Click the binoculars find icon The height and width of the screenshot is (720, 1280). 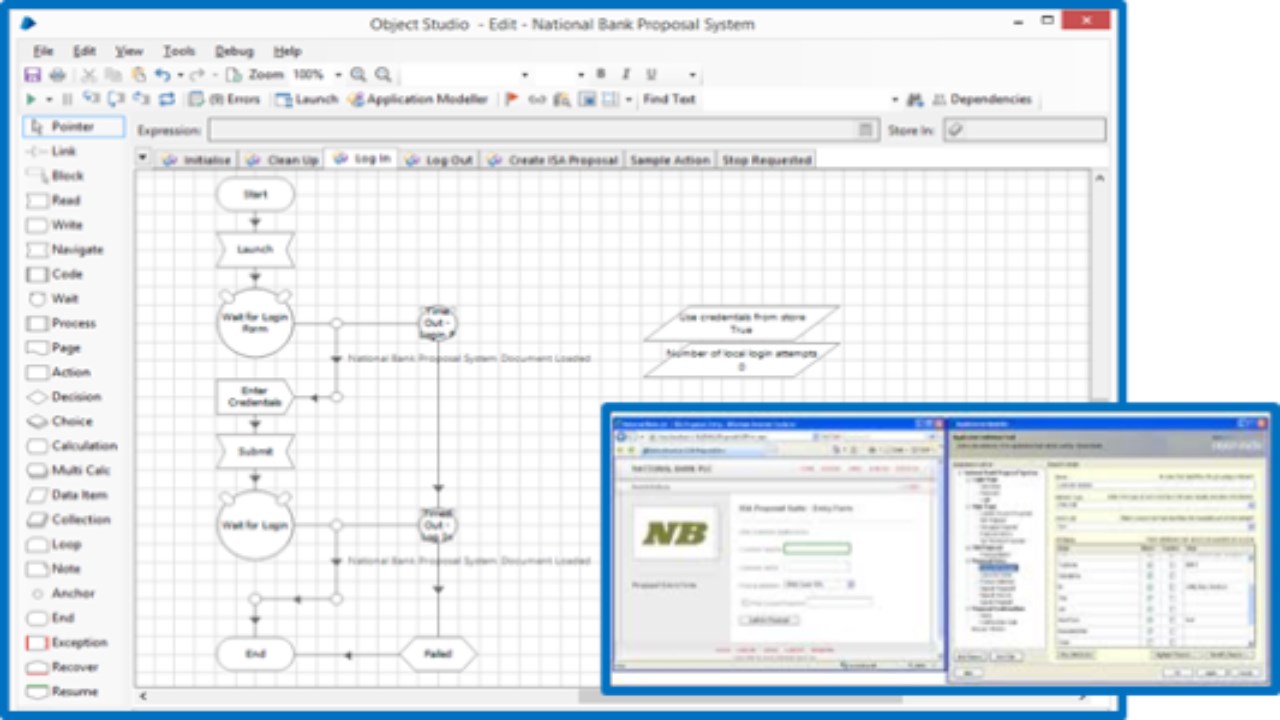(x=914, y=99)
